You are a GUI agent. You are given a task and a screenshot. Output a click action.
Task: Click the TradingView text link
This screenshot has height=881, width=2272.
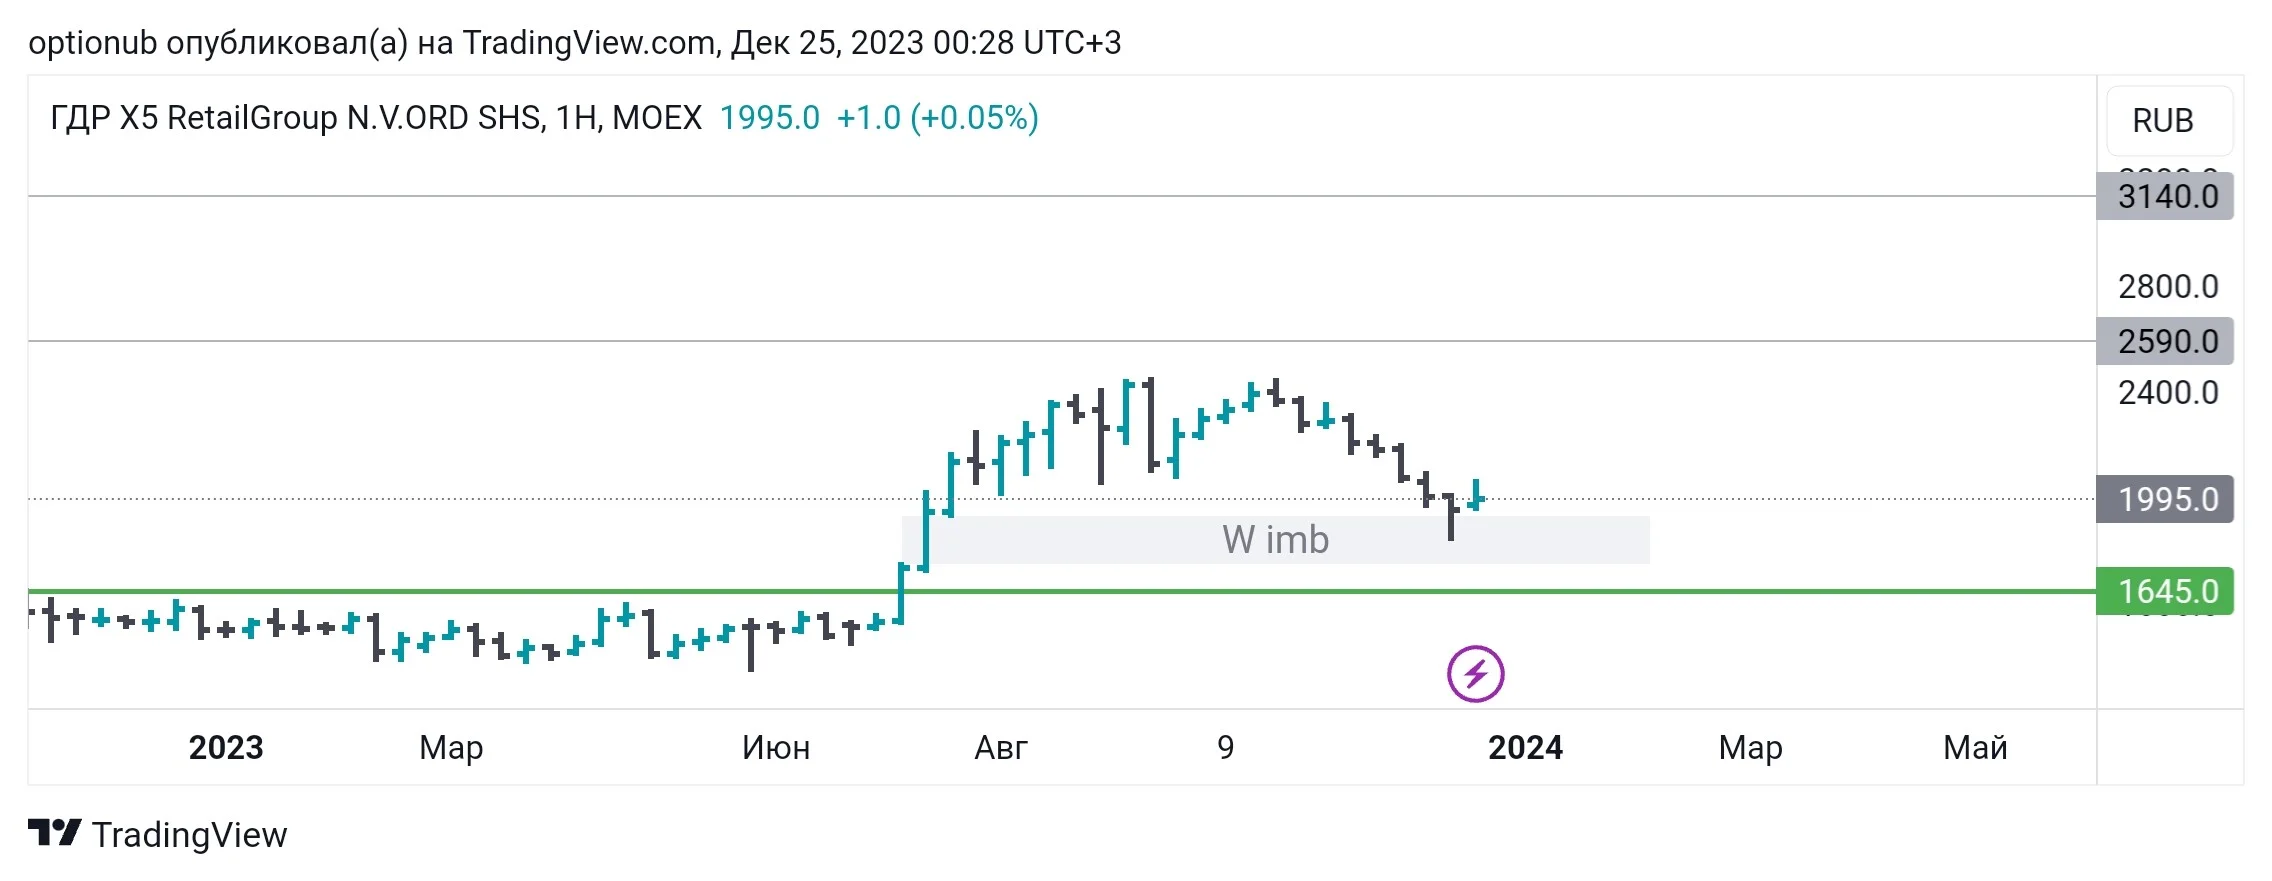coord(189,834)
